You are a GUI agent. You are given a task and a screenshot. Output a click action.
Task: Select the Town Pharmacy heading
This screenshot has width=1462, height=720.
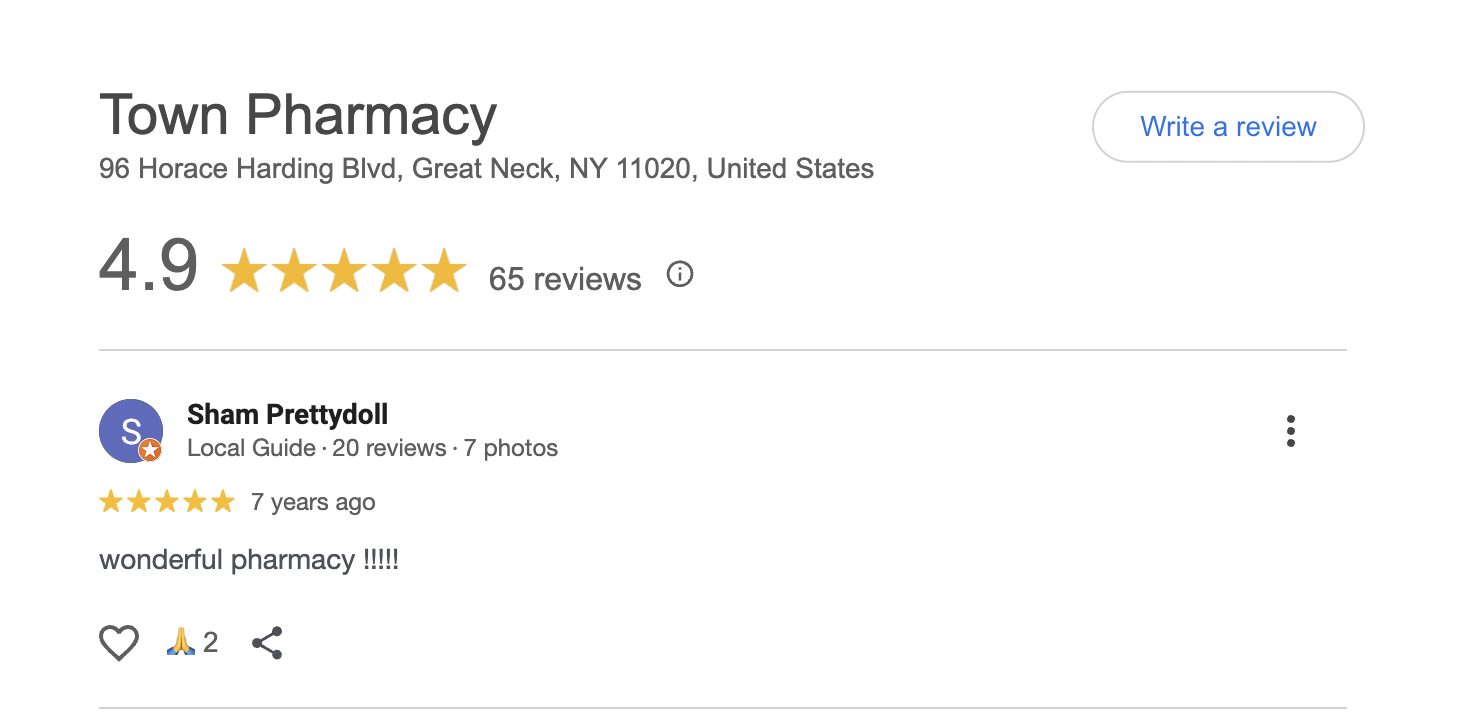point(298,115)
